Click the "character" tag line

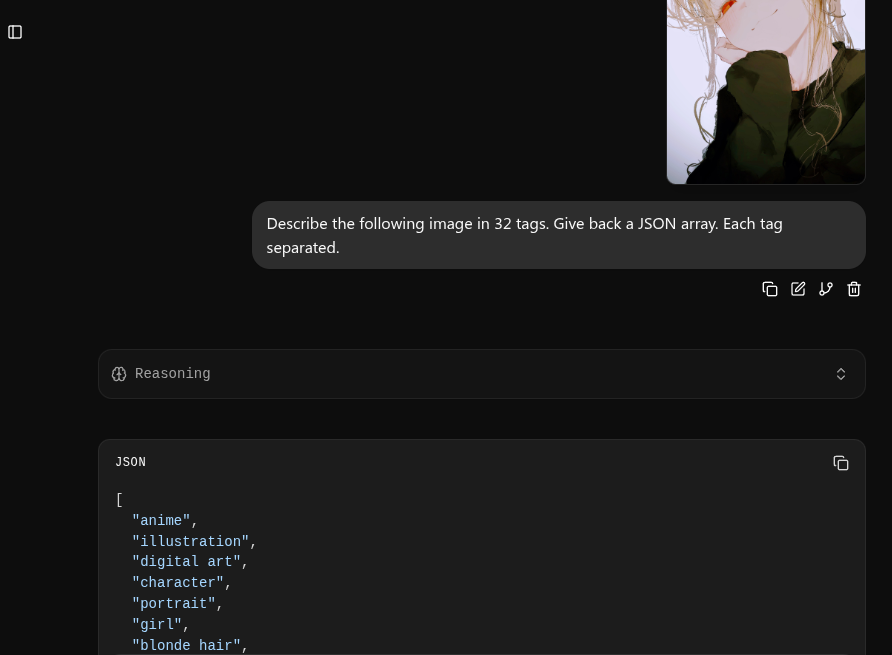(181, 583)
